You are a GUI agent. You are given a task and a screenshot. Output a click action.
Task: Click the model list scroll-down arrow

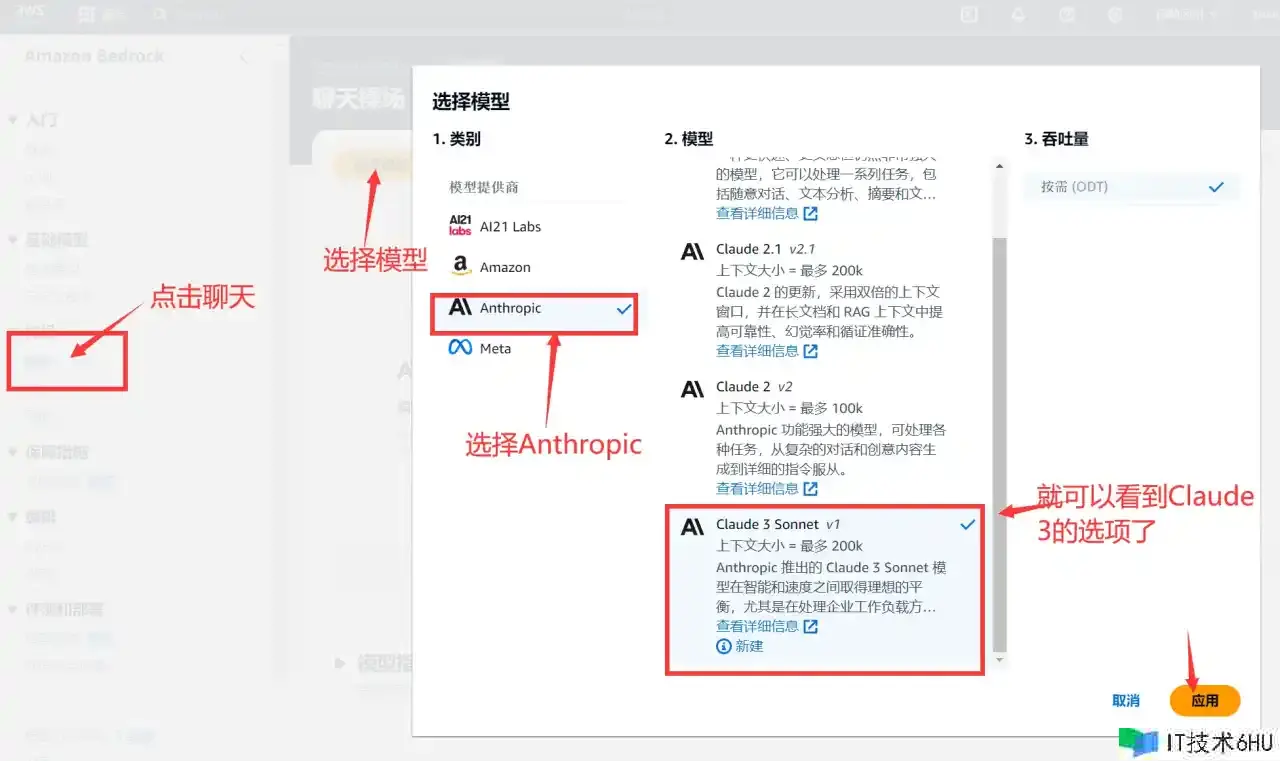[x=999, y=660]
